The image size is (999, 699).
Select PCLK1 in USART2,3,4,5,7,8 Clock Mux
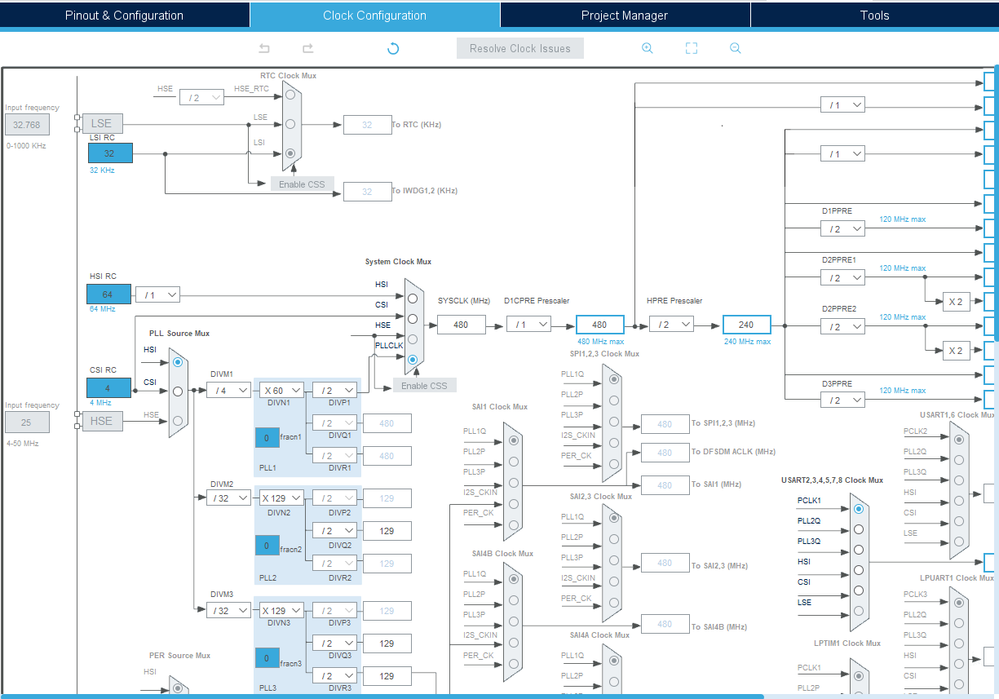(x=858, y=509)
